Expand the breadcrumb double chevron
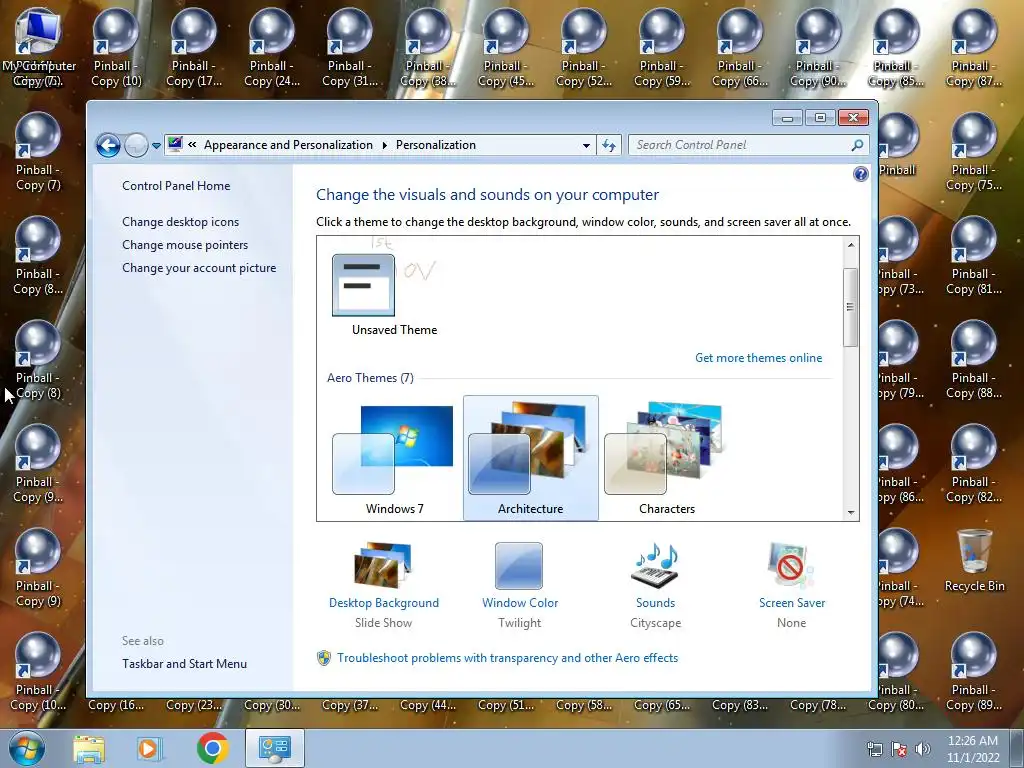Image resolution: width=1024 pixels, height=768 pixels. click(x=192, y=145)
